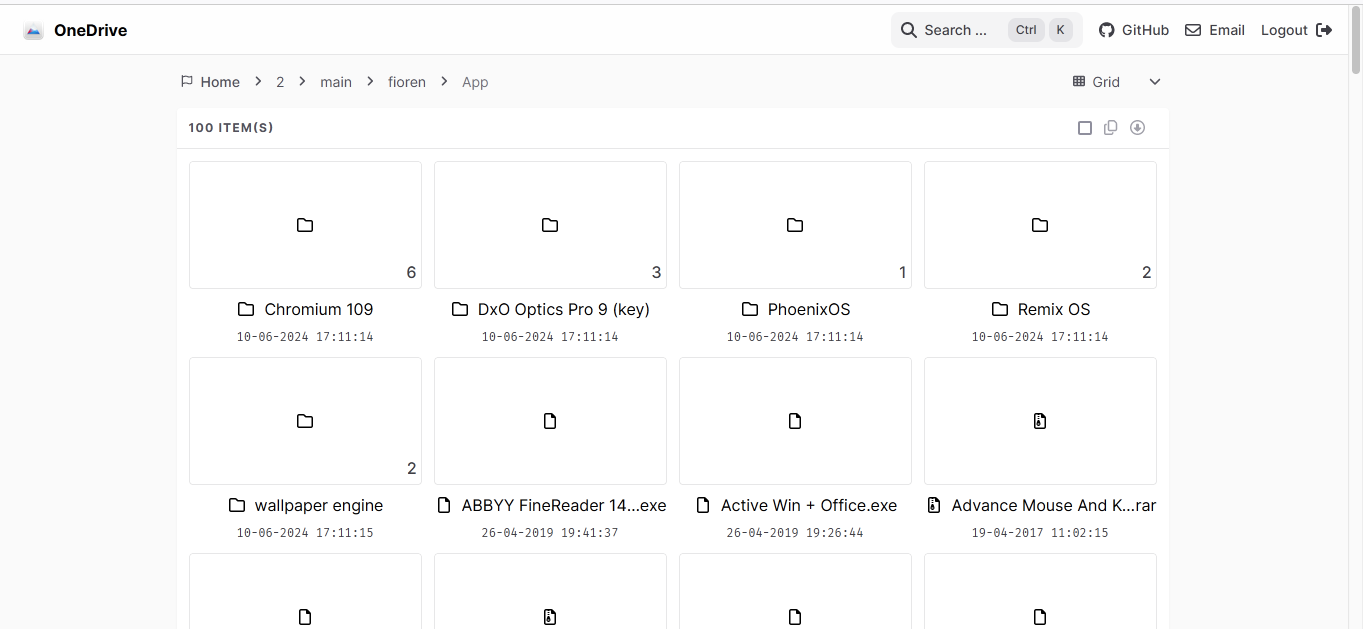Click item count 6 on Chromium 109 card
The height and width of the screenshot is (629, 1363).
(x=411, y=272)
